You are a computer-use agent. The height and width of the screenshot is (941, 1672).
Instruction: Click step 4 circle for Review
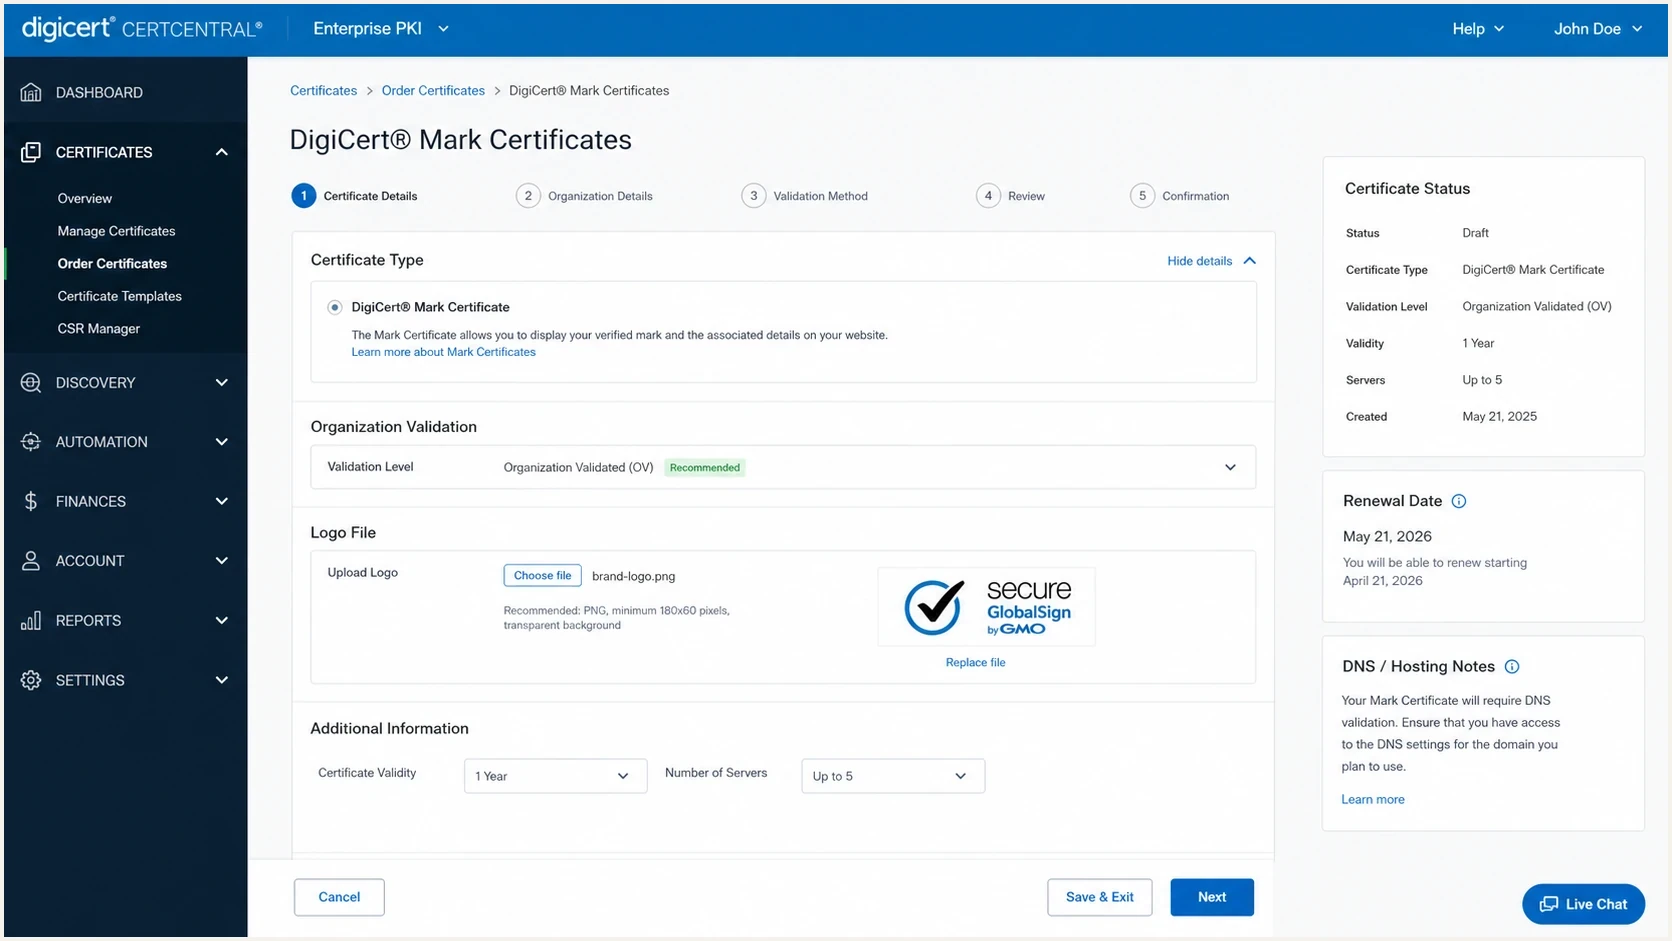[988, 196]
